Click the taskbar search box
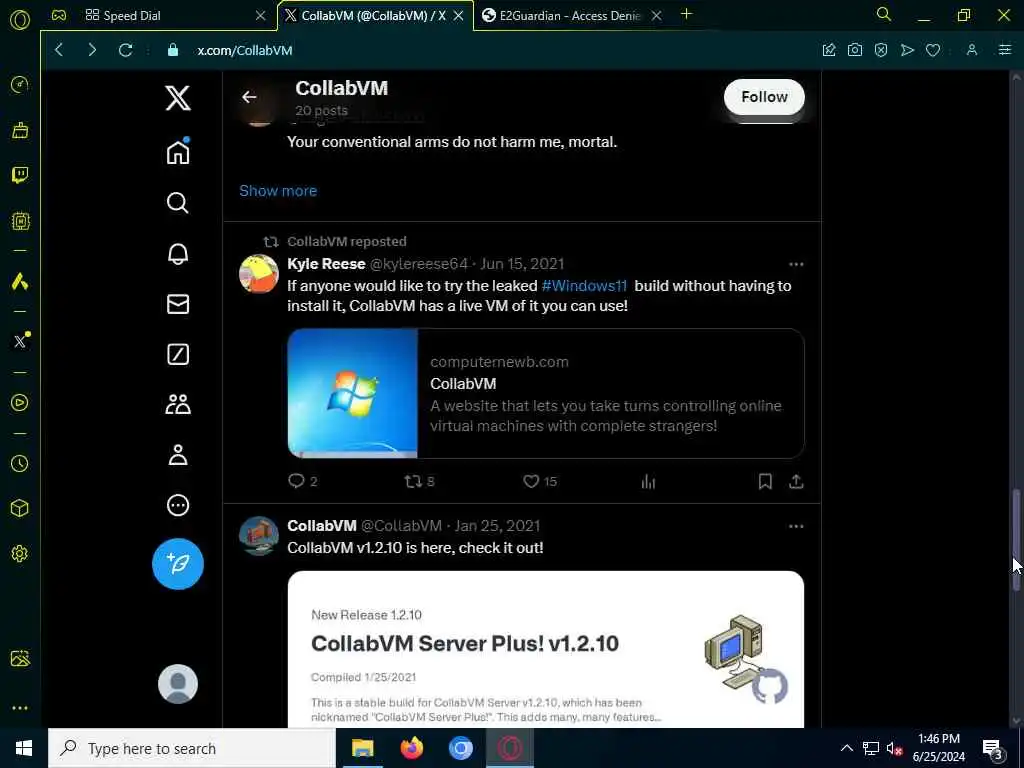Viewport: 1024px width, 768px height. [191, 748]
